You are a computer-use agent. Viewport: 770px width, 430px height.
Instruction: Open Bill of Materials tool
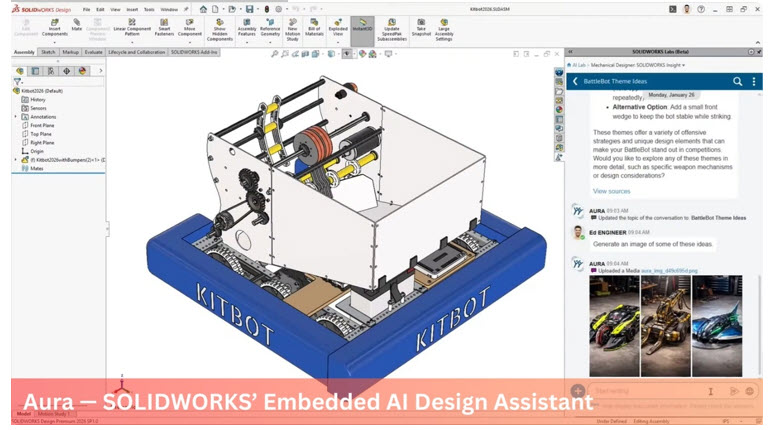tap(314, 28)
